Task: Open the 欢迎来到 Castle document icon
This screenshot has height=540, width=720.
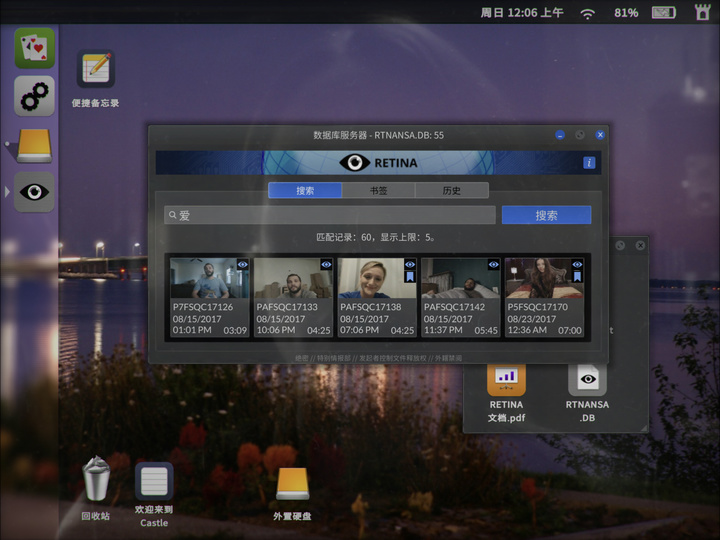Action: click(x=154, y=482)
